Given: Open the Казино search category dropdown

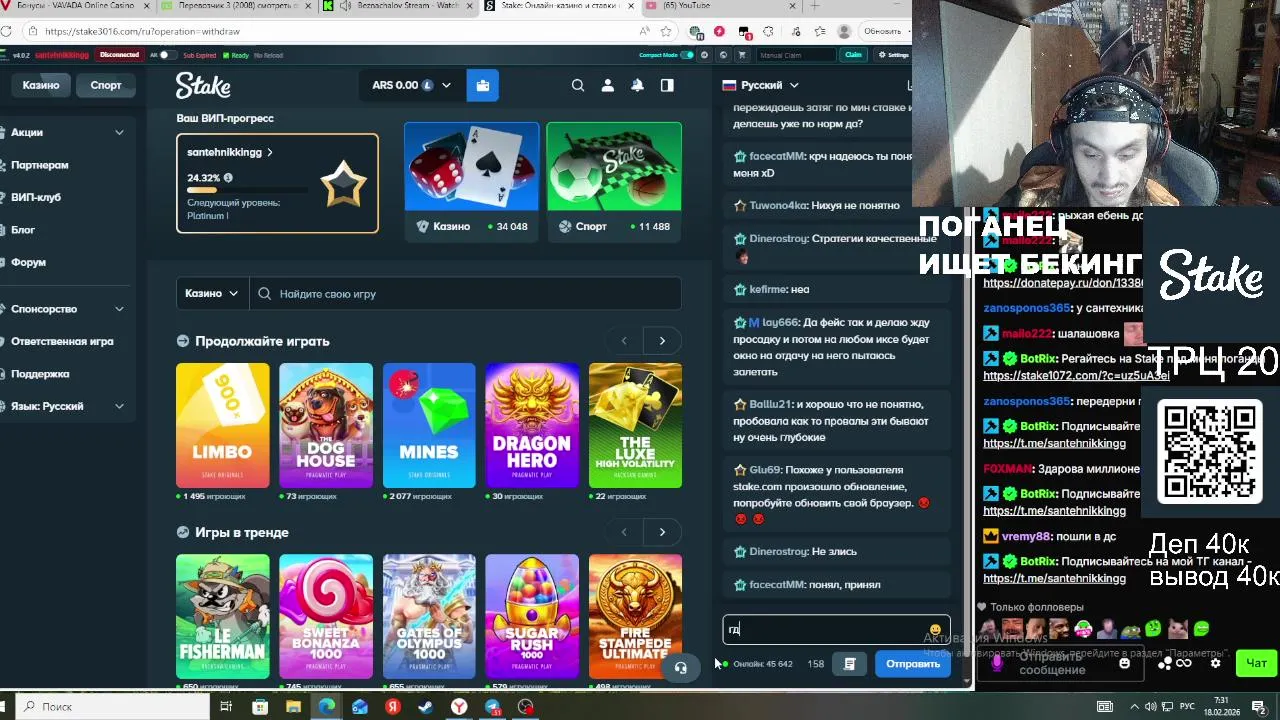Looking at the screenshot, I should (x=212, y=293).
